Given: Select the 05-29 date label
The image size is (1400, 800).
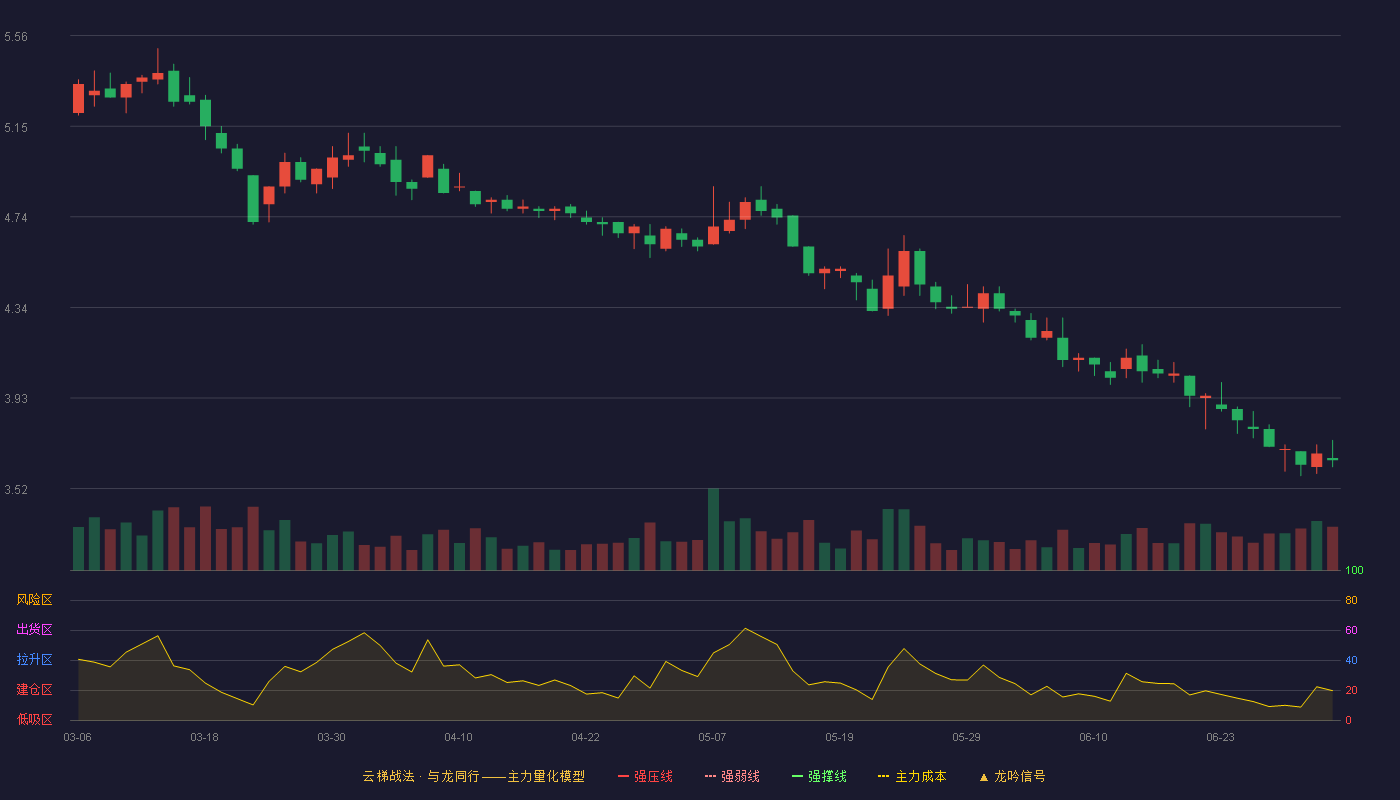Looking at the screenshot, I should (x=966, y=737).
